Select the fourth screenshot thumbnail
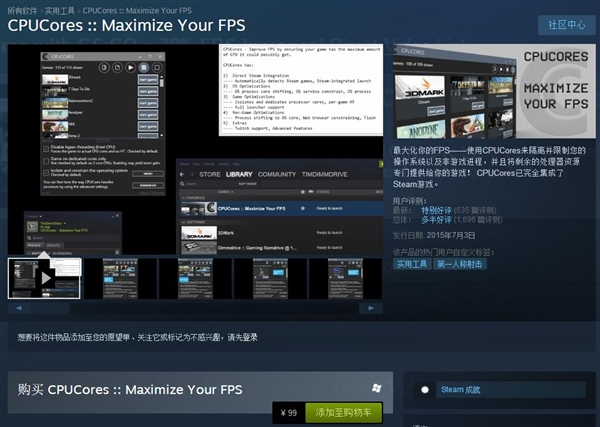This screenshot has width=600, height=427. 270,279
